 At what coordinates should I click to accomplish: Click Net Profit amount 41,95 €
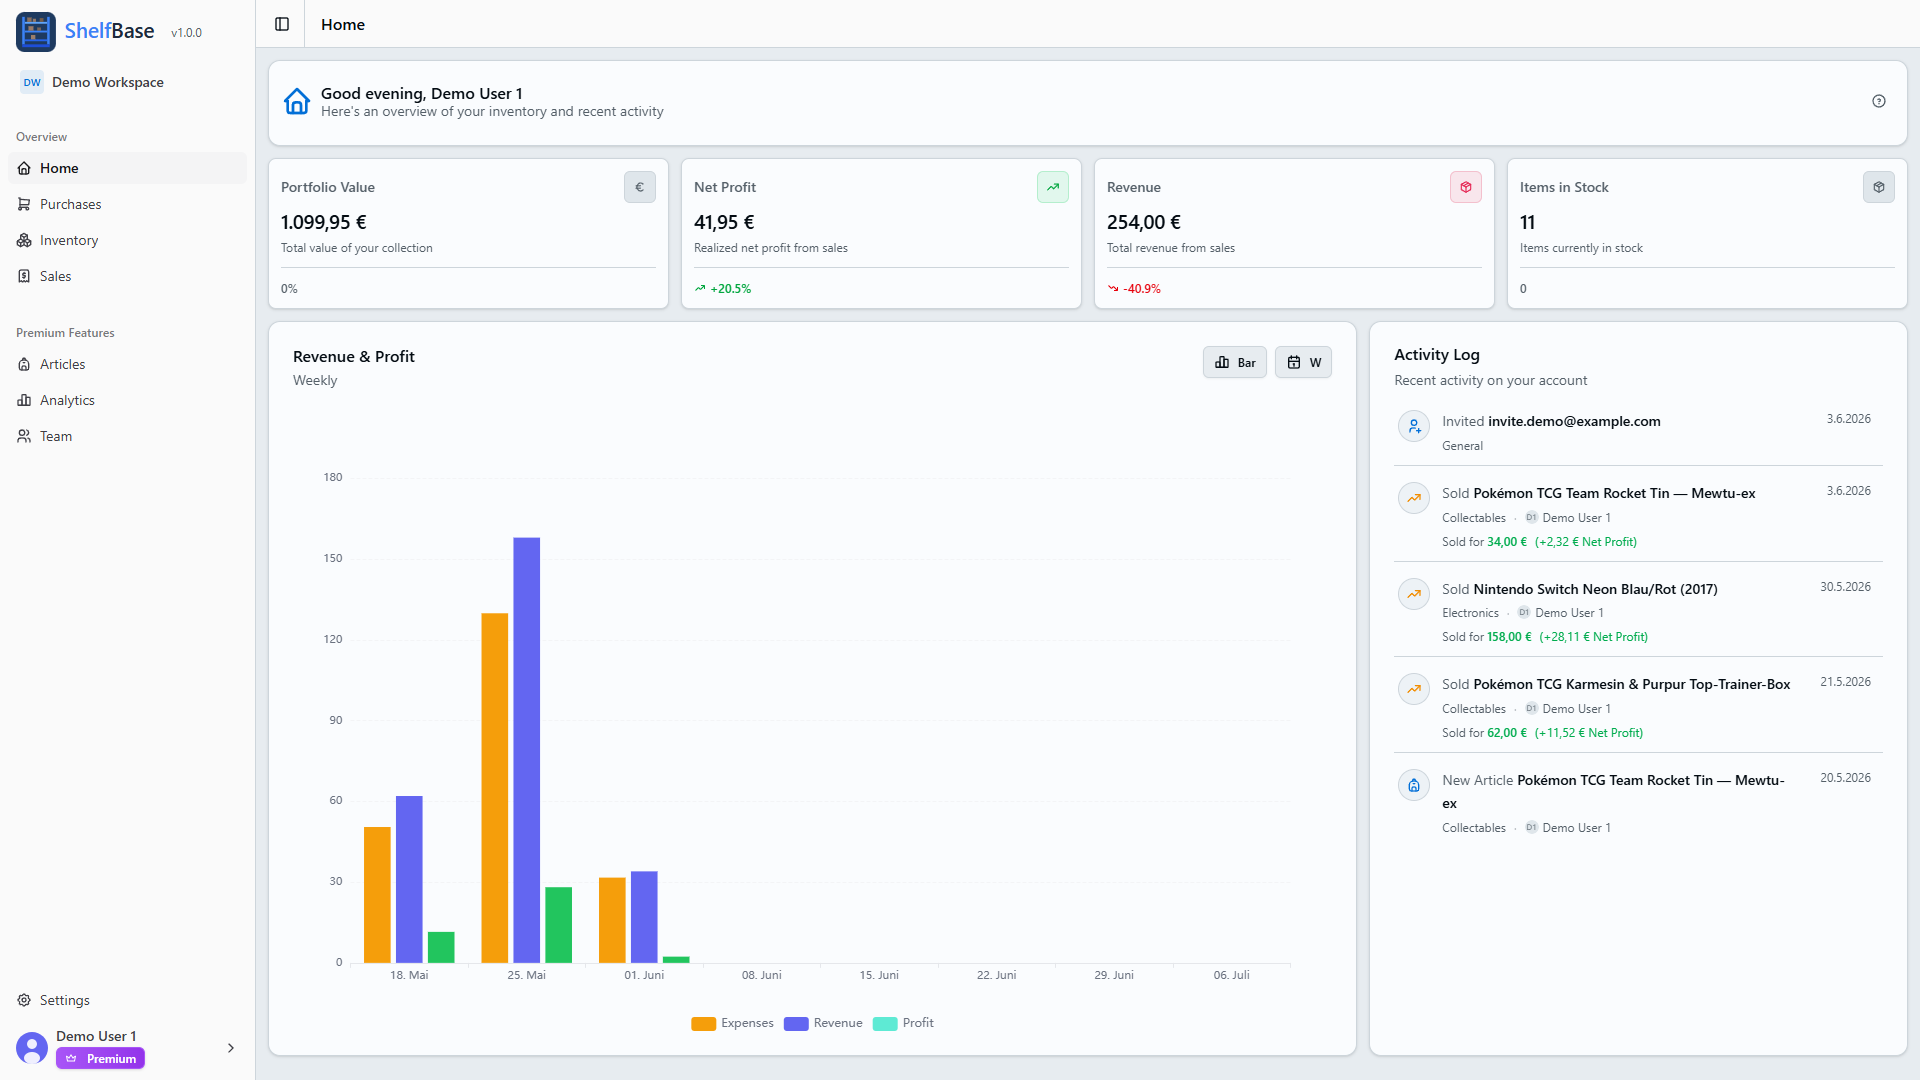coord(724,222)
